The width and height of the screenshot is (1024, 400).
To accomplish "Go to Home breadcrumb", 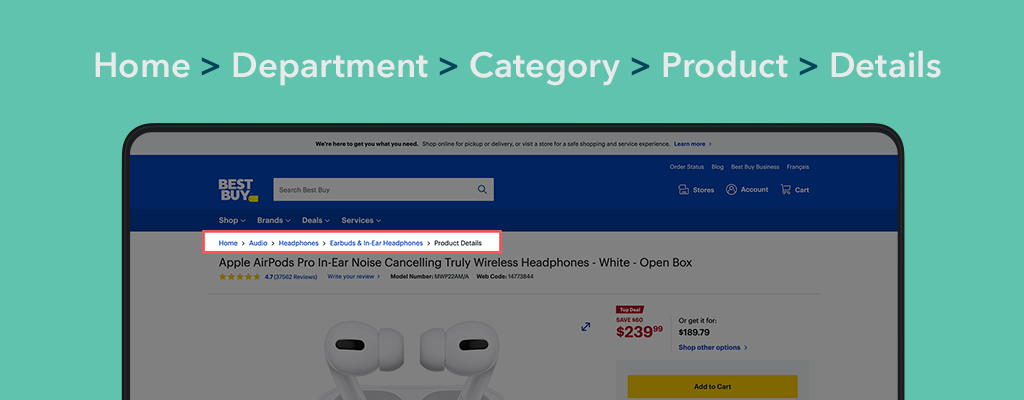I will click(228, 243).
